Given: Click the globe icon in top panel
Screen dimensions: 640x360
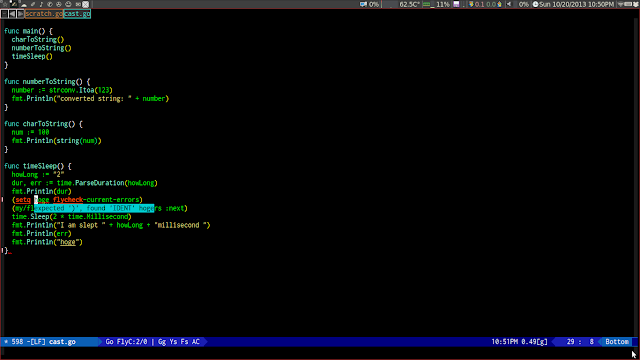Looking at the screenshot, I should [x=50, y=4].
